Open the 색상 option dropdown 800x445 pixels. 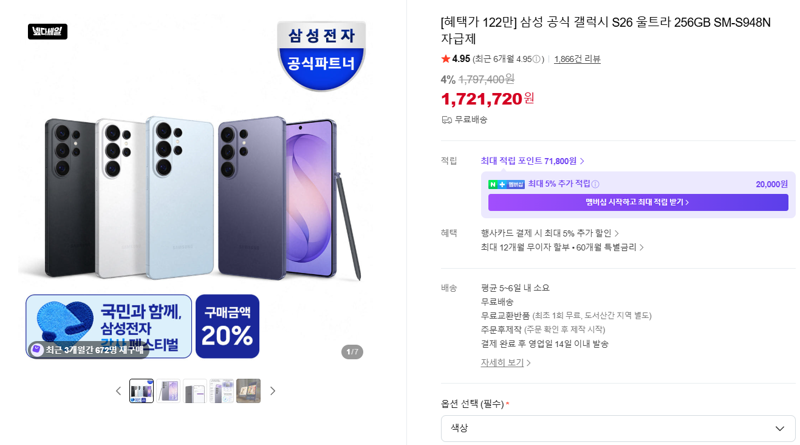[x=618, y=428]
